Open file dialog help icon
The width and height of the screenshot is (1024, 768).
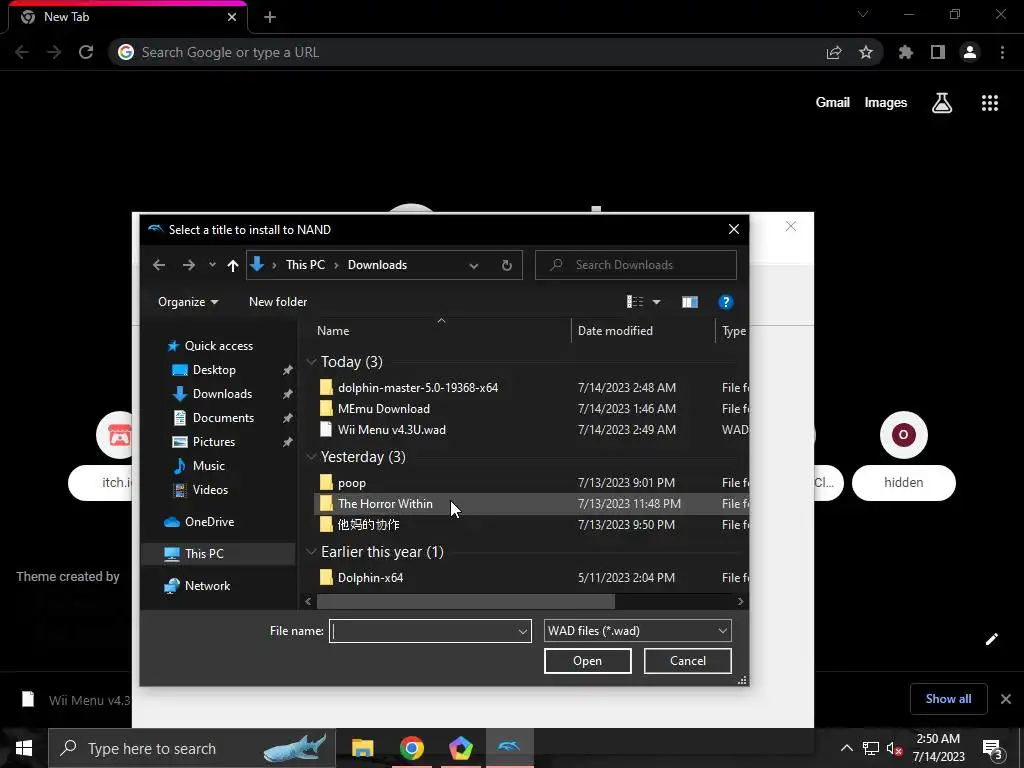coord(725,302)
